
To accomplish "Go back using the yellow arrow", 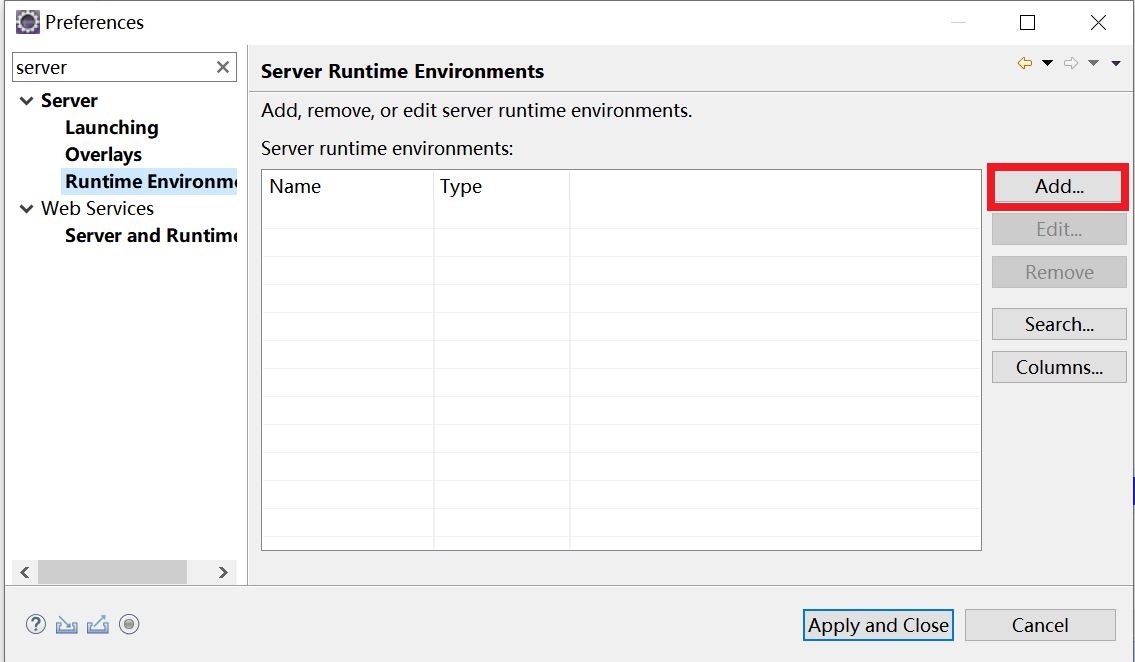I will tap(1024, 63).
